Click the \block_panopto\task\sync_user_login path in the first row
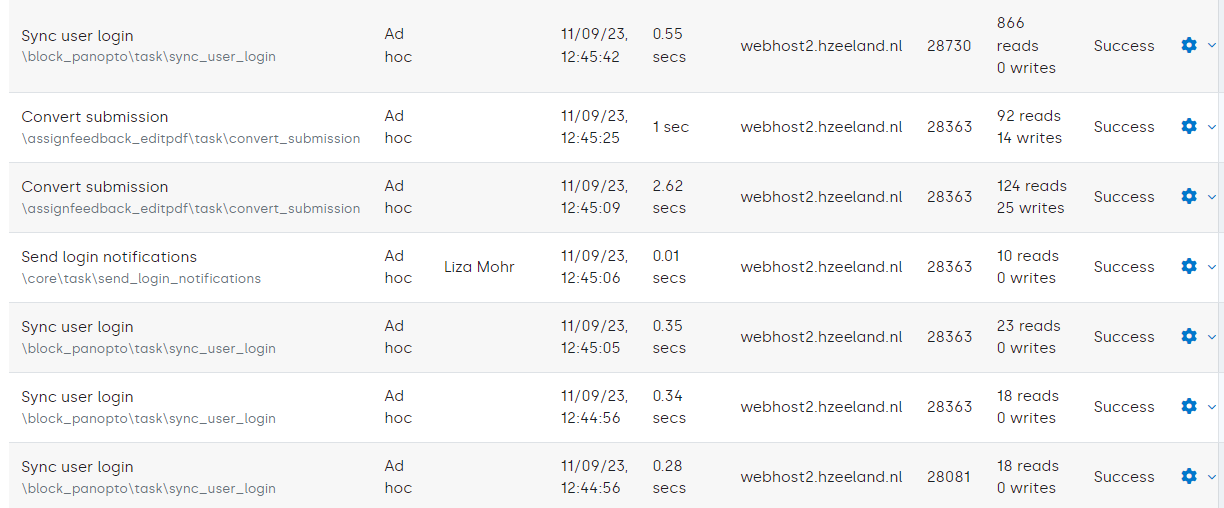Viewport: 1224px width, 508px height. pos(148,57)
